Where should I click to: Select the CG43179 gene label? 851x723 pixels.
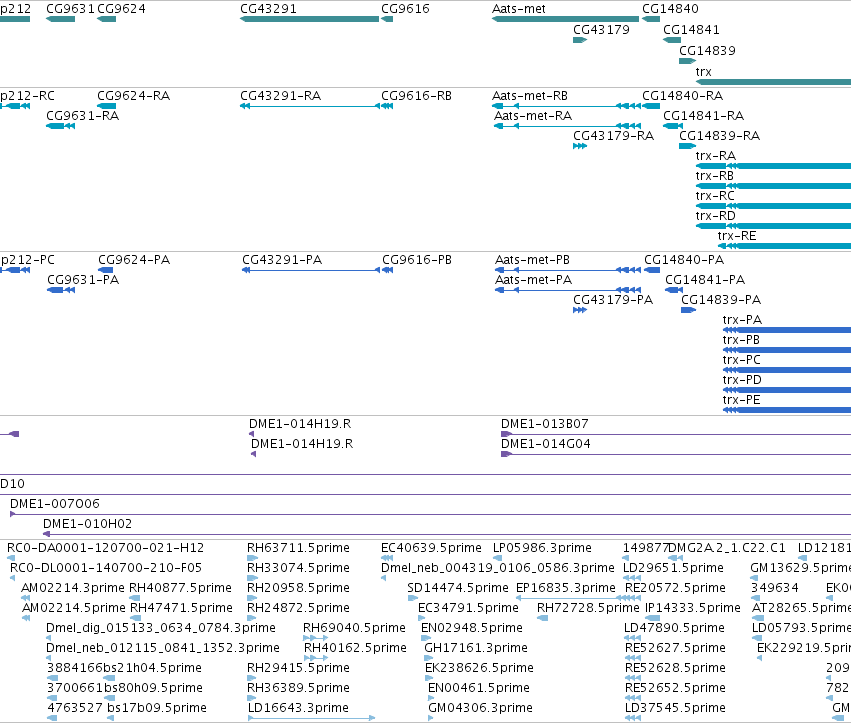coord(601,30)
